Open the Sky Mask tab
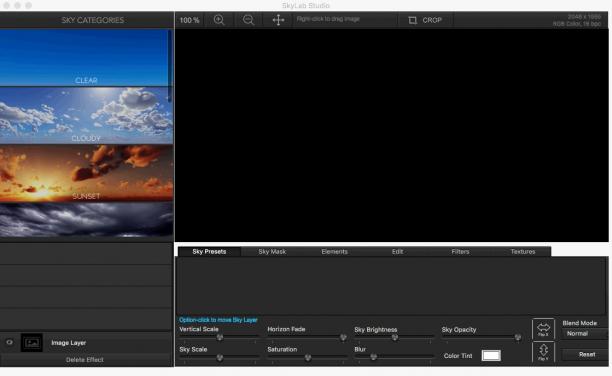This screenshot has width=612, height=376. click(x=272, y=251)
